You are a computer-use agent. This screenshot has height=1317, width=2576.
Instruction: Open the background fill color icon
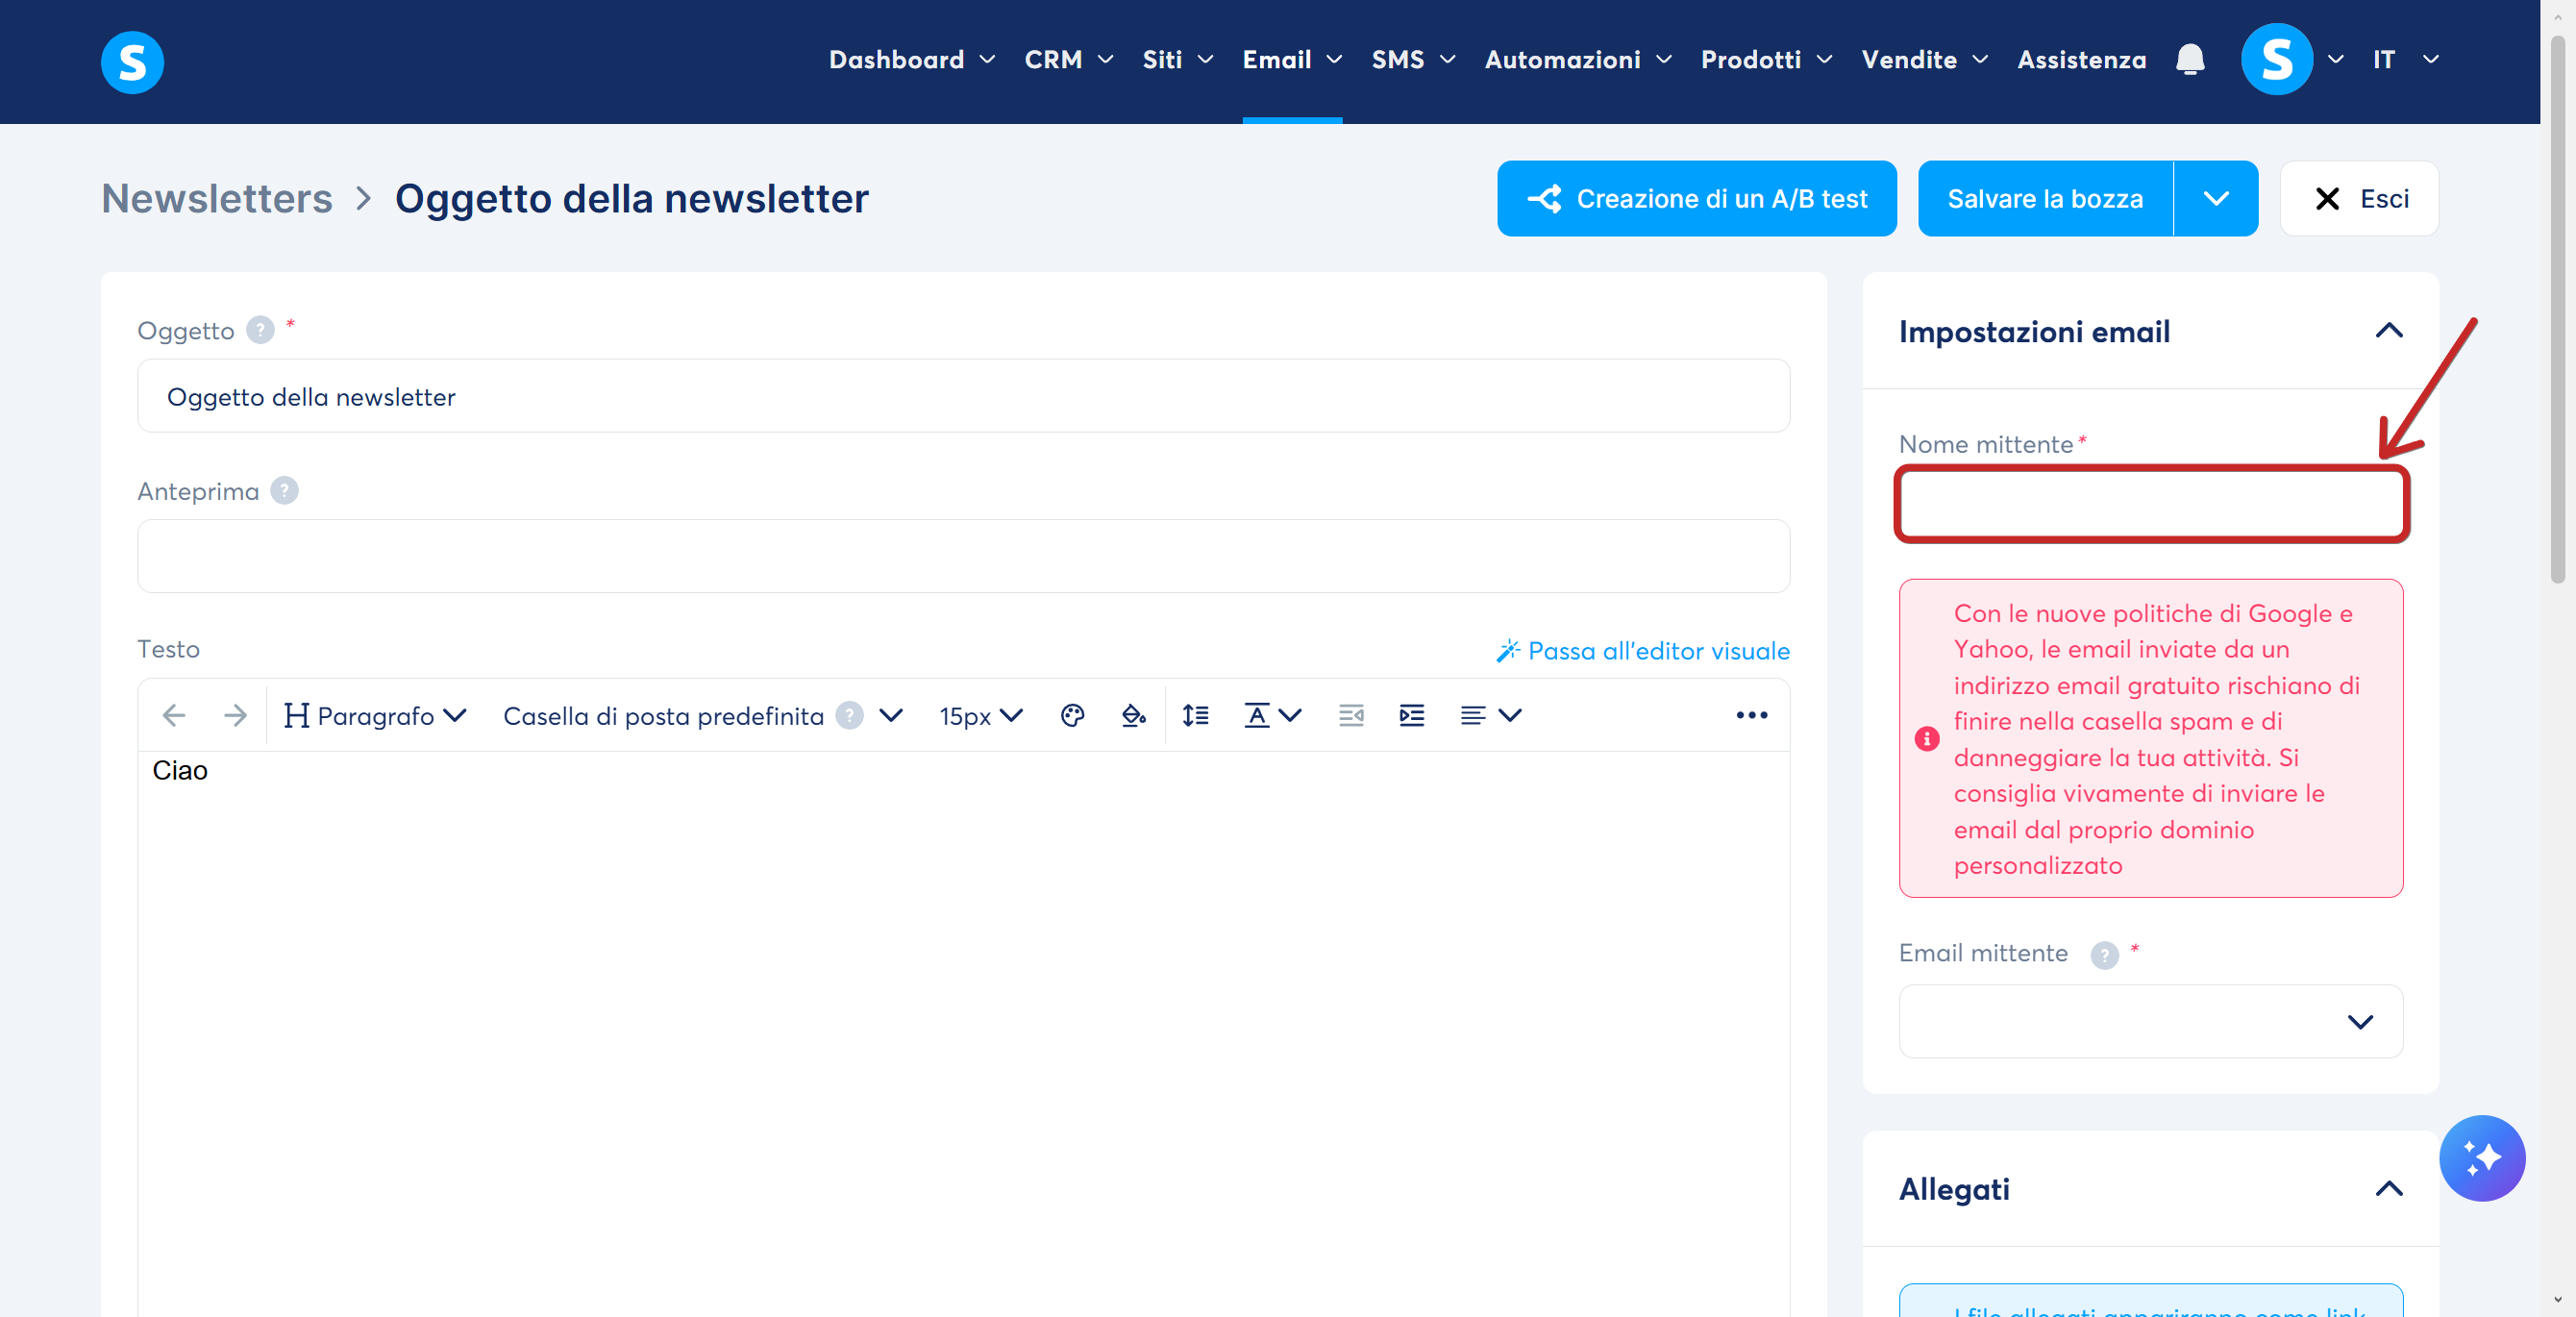(1133, 716)
